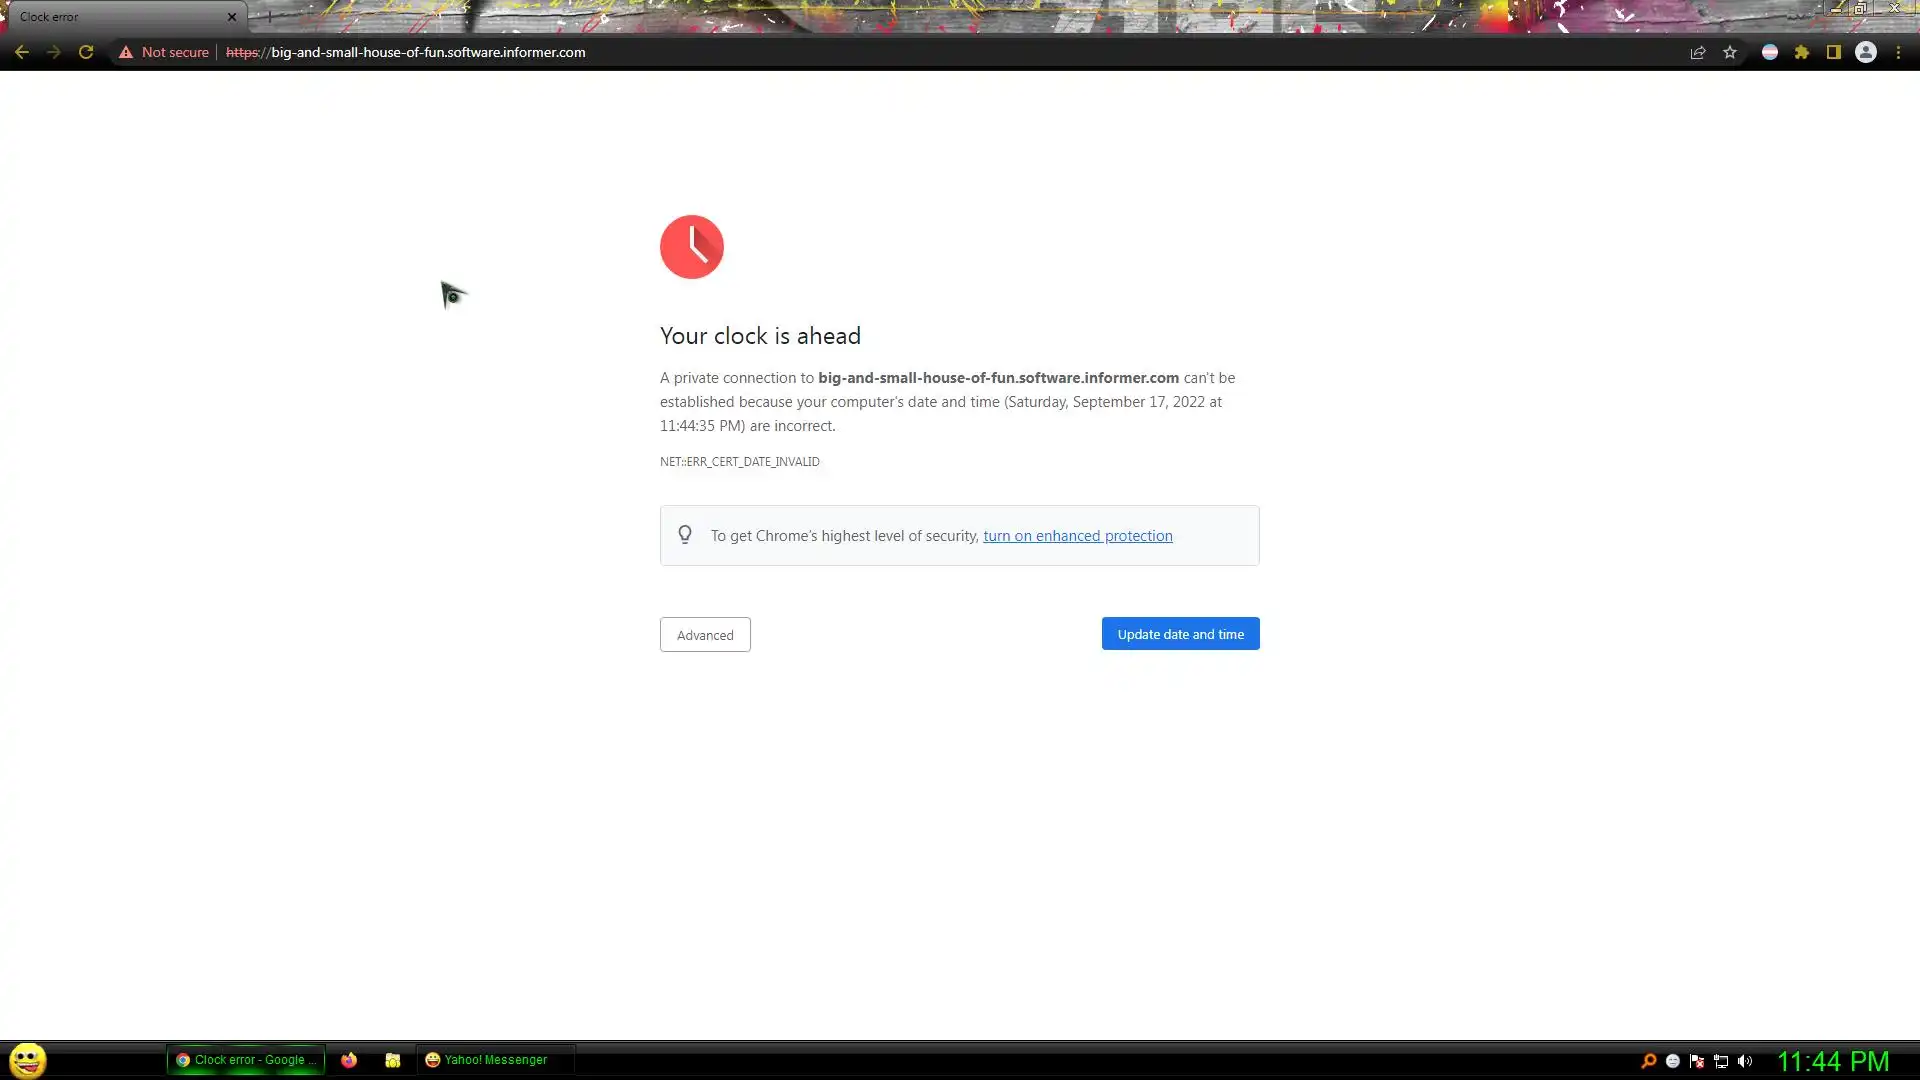Click the Not secure warning indicator
Image resolution: width=1920 pixels, height=1080 pixels.
(164, 53)
